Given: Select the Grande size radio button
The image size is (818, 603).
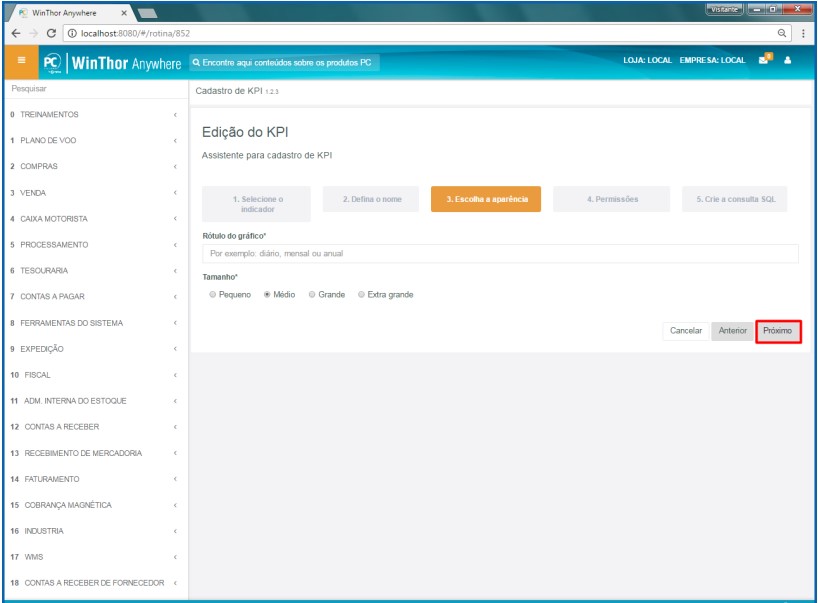Looking at the screenshot, I should coord(312,295).
